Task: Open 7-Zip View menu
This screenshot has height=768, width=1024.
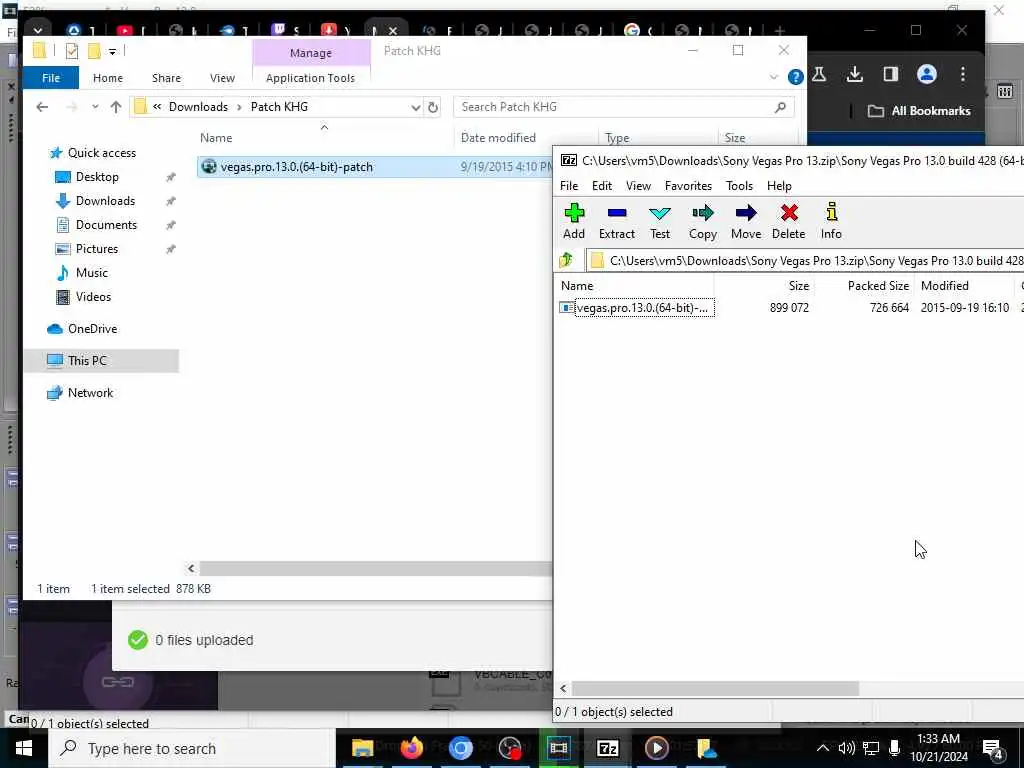Action: (x=638, y=185)
